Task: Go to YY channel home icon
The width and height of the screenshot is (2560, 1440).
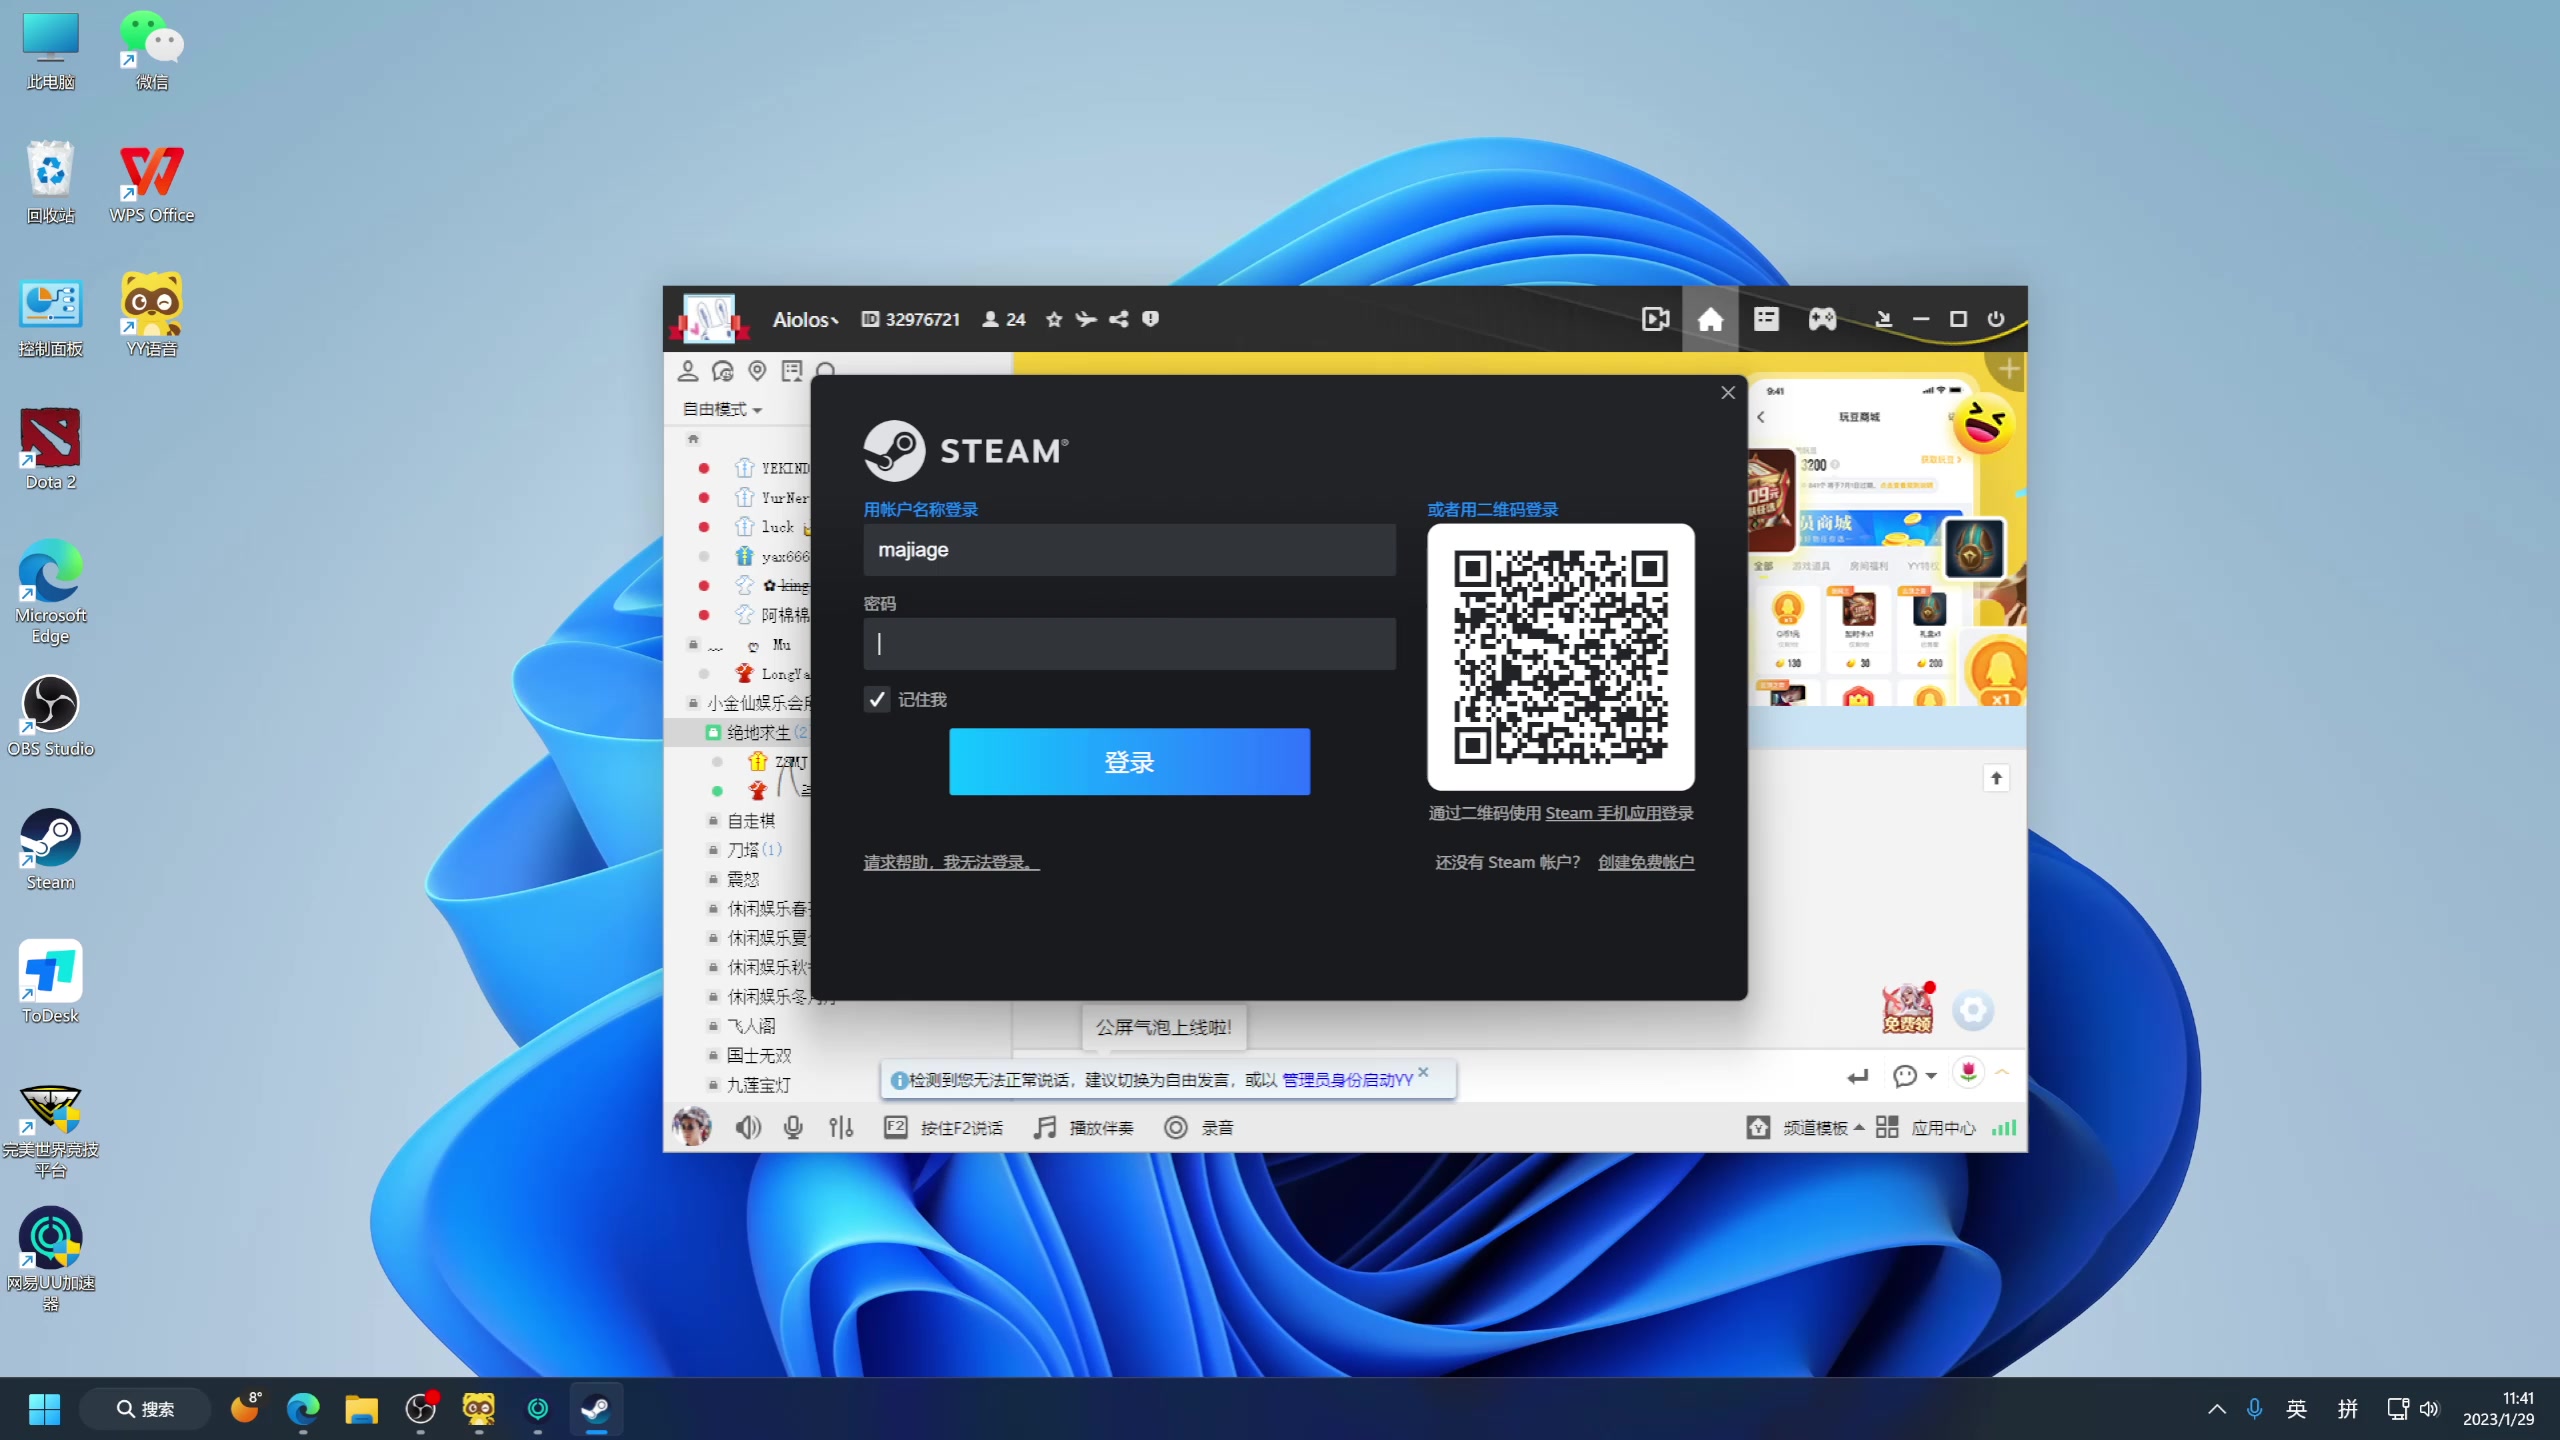Action: coord(1710,319)
